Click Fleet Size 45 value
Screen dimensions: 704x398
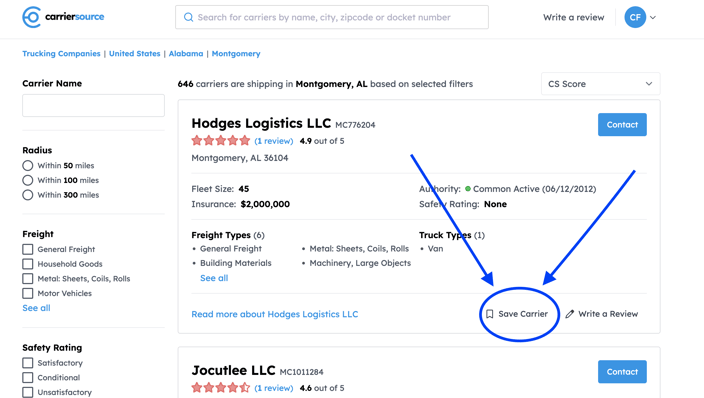tap(244, 189)
